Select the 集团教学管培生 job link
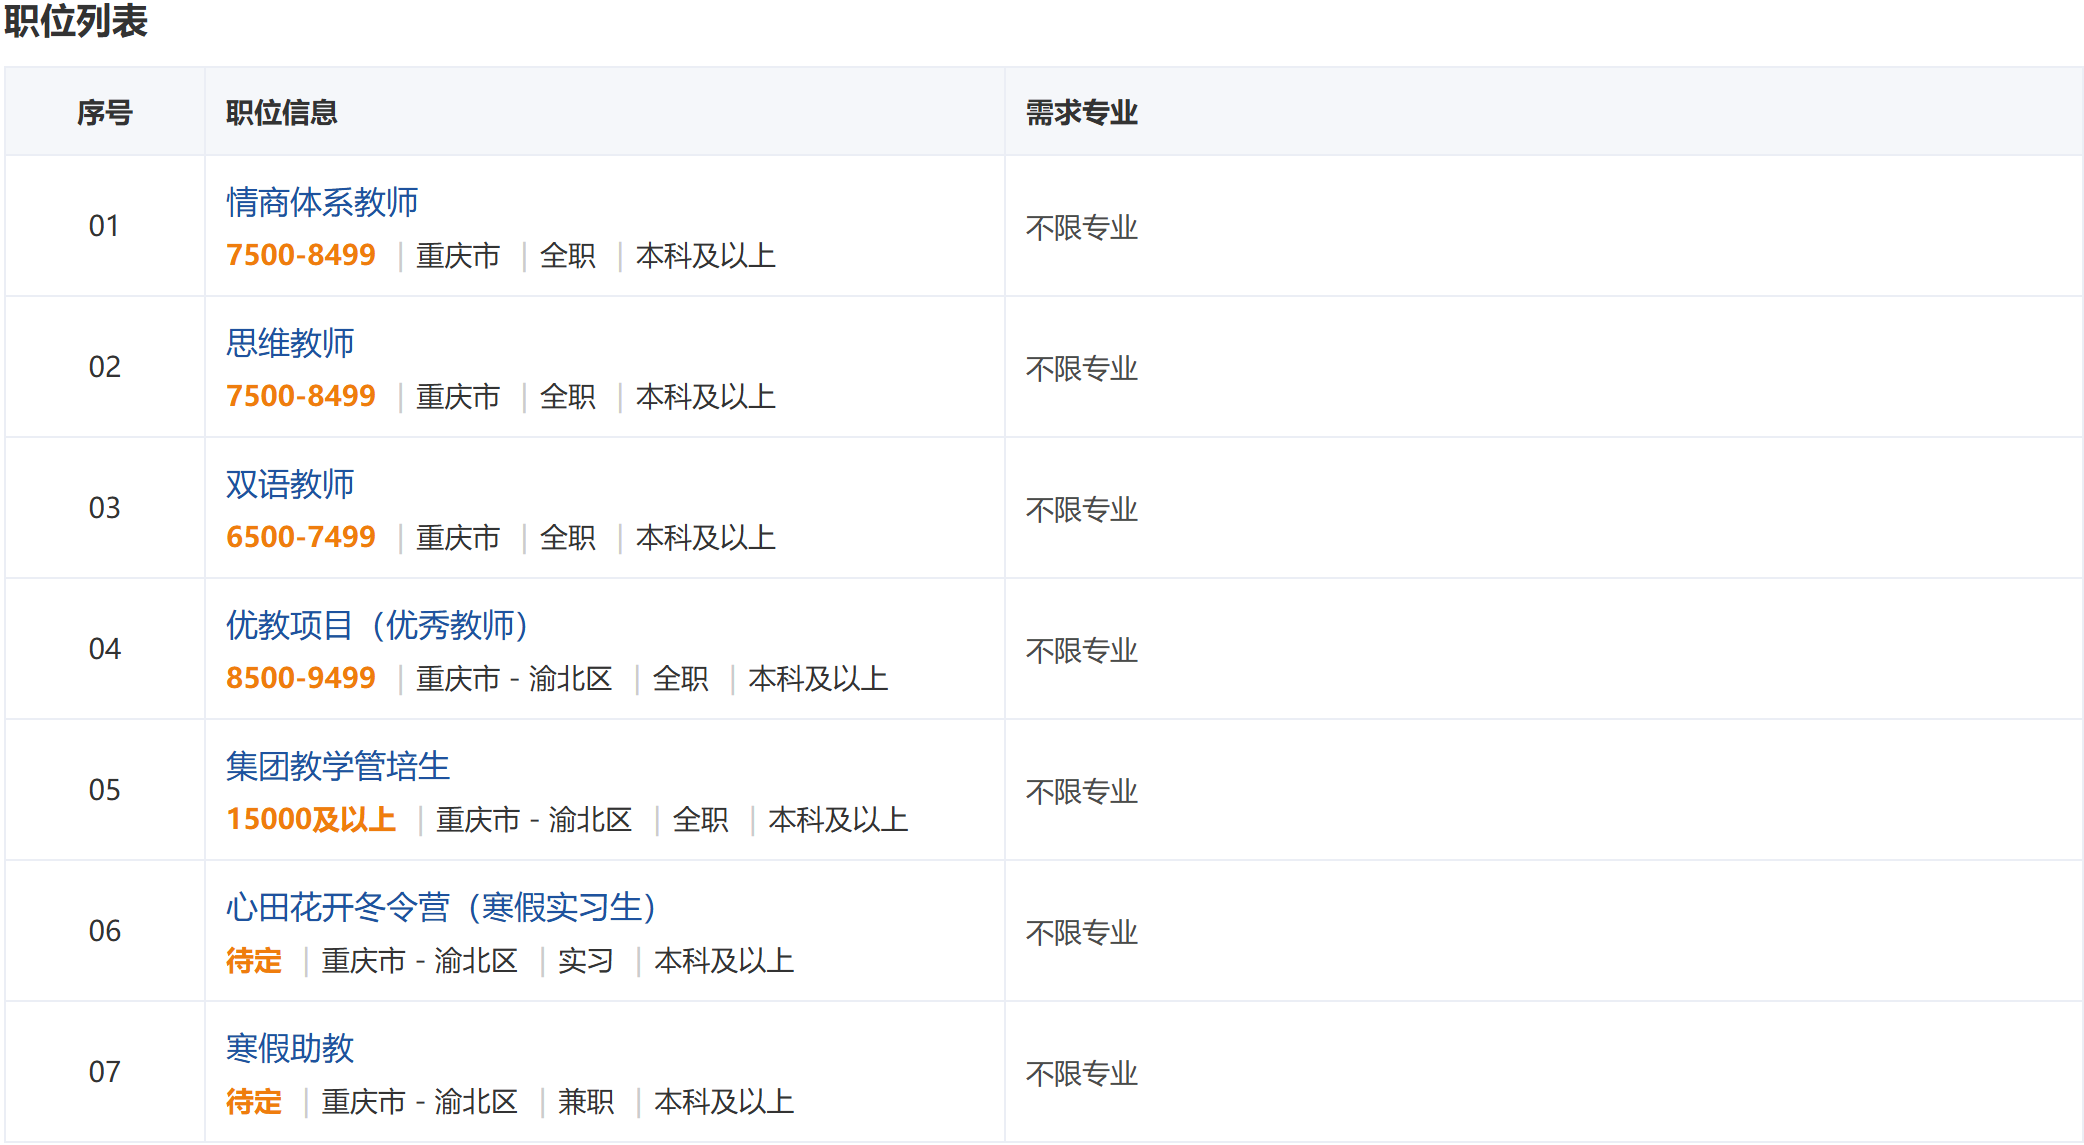Viewport: 2084px width, 1145px height. click(x=338, y=766)
